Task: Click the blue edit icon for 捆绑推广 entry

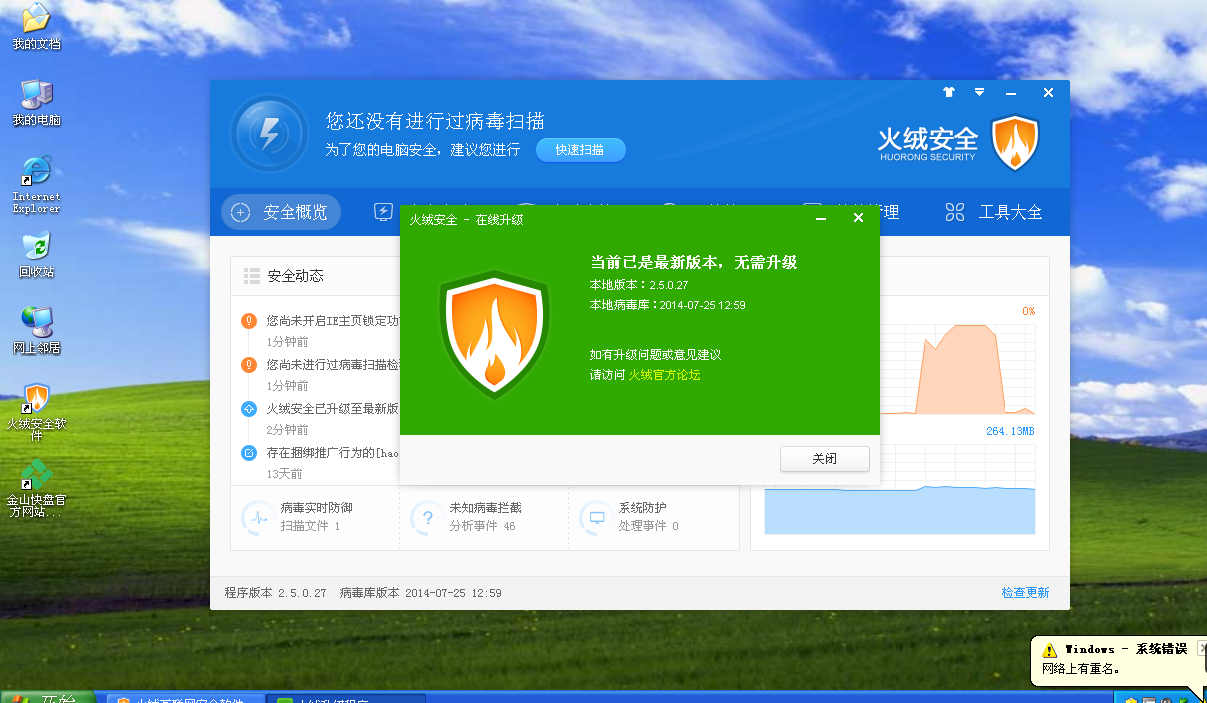Action: pyautogui.click(x=249, y=453)
